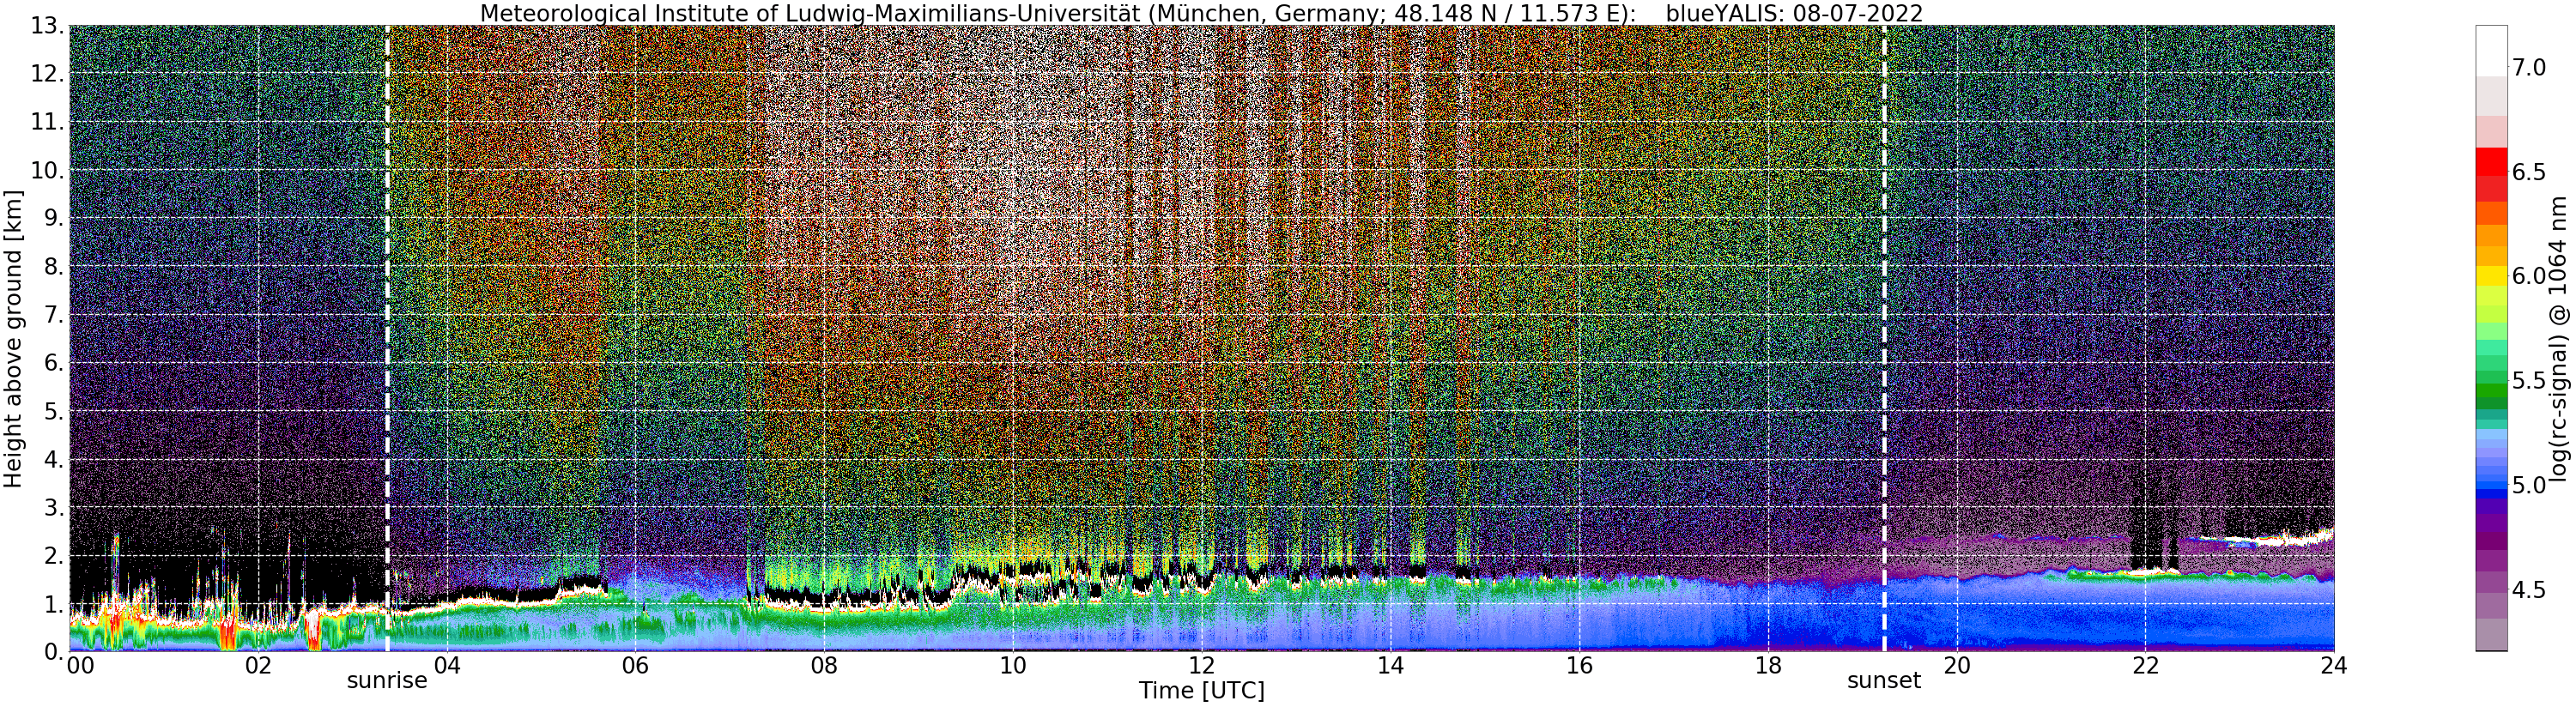
Task: Click the x-axis tick label '18'
Action: pyautogui.click(x=1767, y=666)
